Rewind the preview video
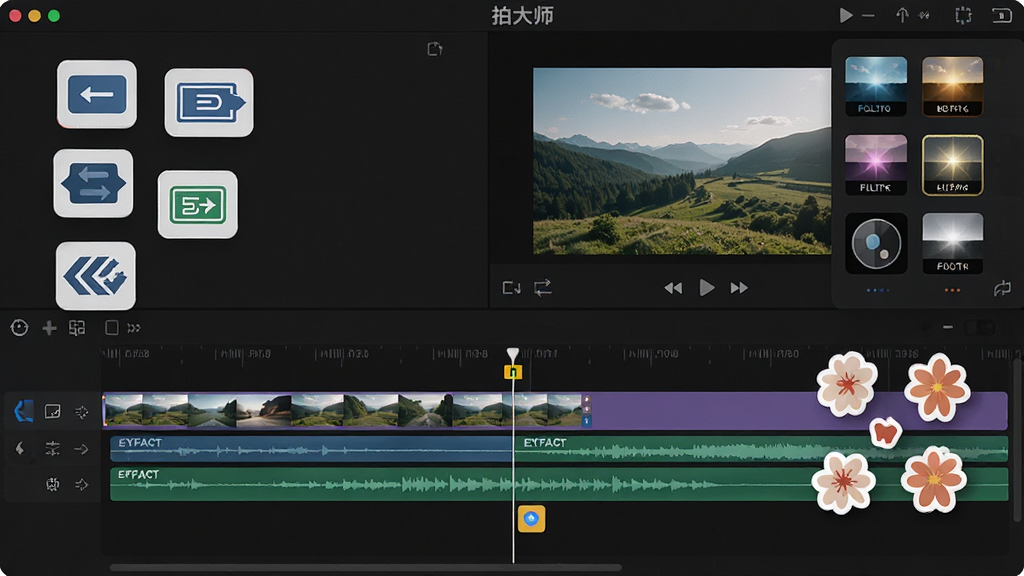 pos(673,288)
